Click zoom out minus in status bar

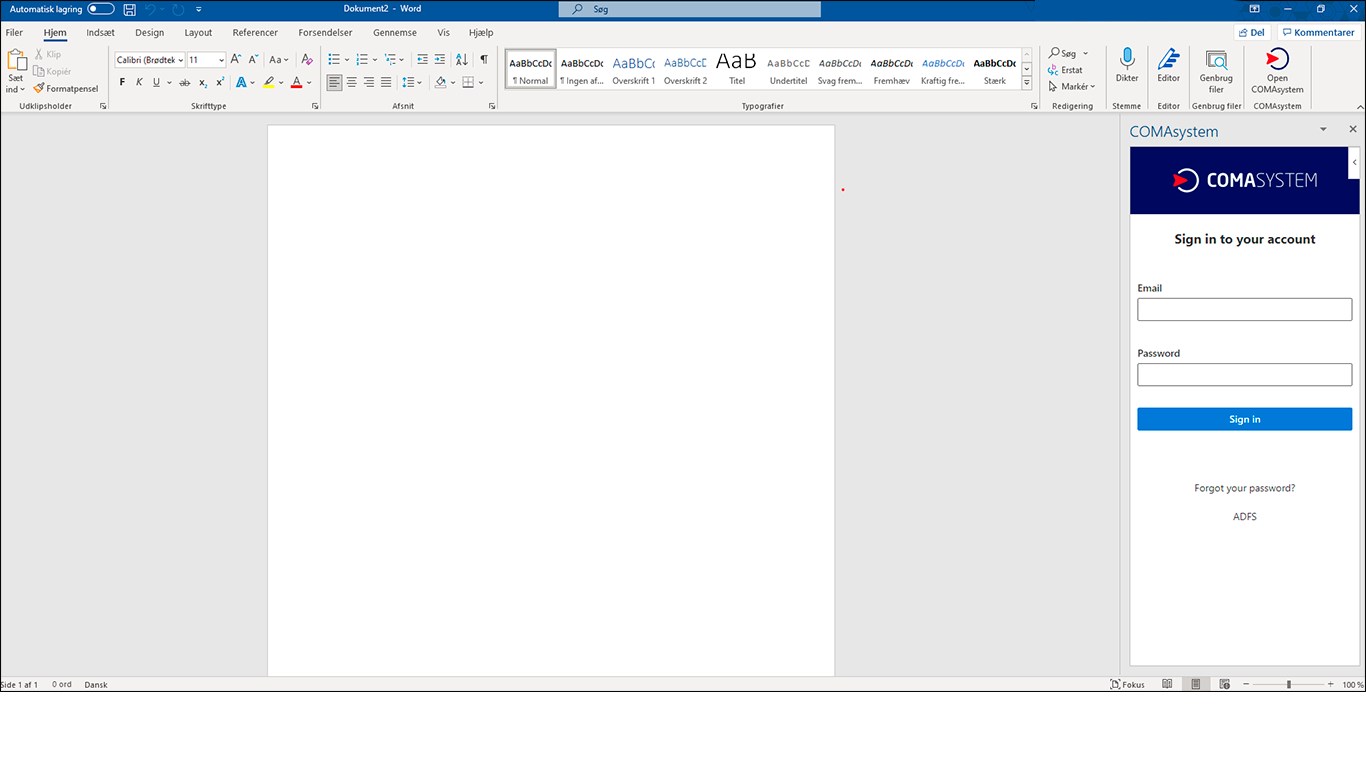coord(1246,684)
